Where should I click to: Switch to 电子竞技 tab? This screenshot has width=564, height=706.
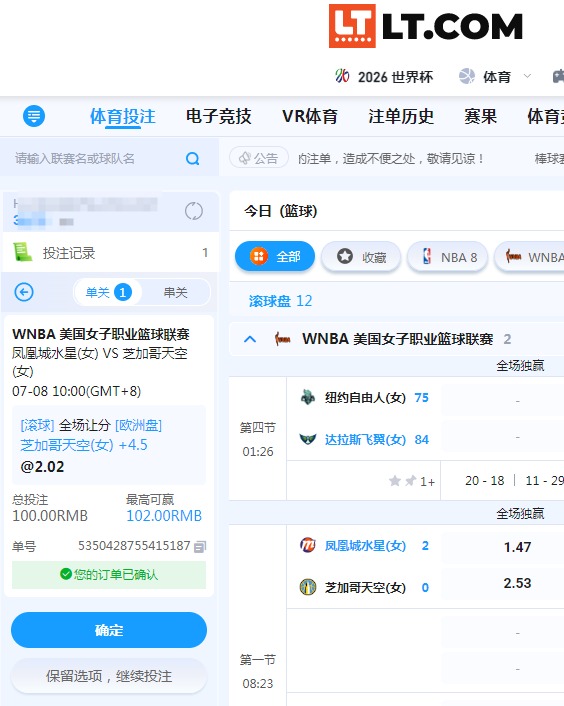(219, 117)
